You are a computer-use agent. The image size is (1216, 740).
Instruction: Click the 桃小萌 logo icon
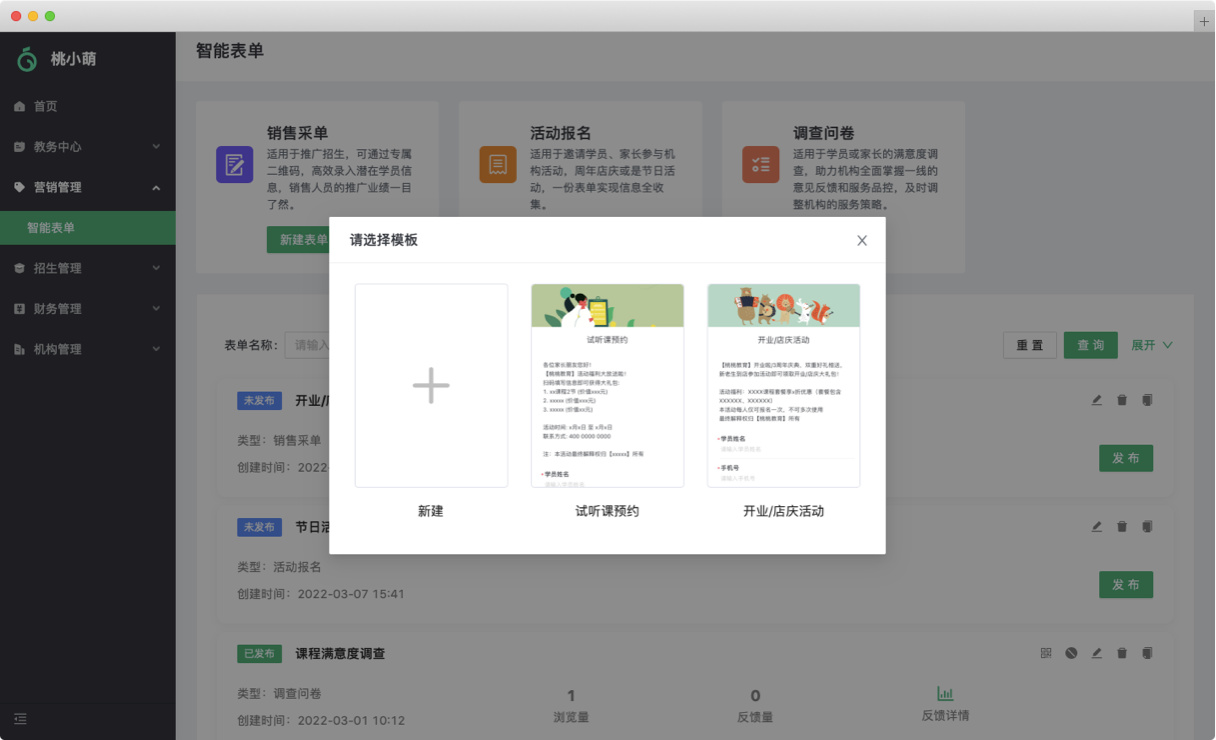click(27, 59)
